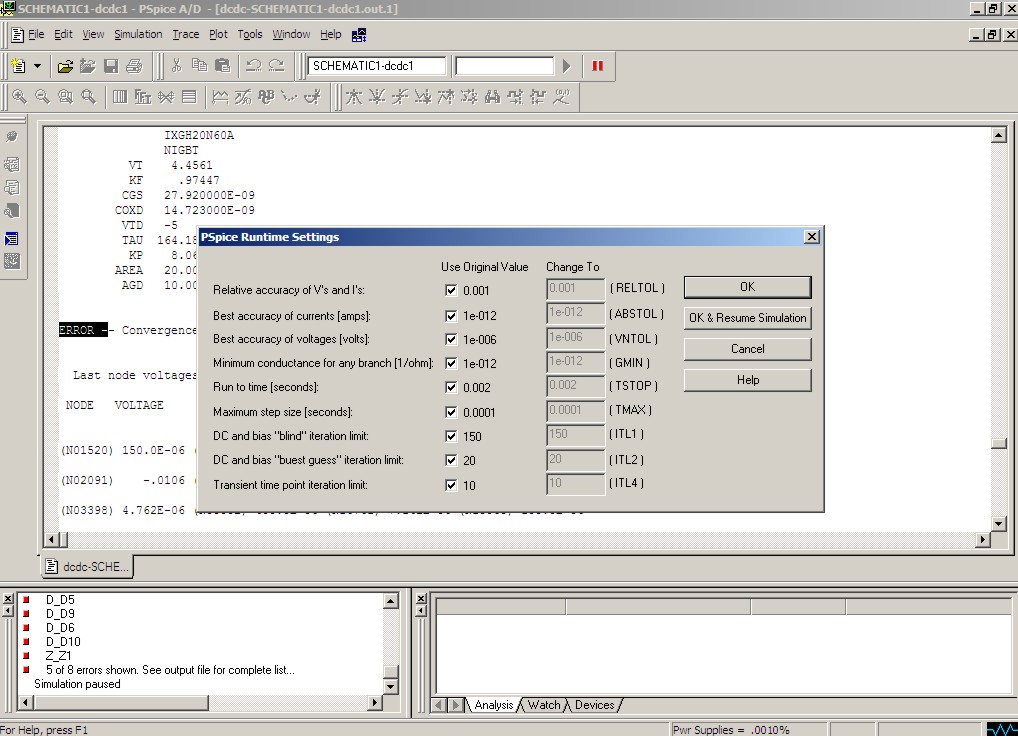Toggle the TSTOP original value checkbox
This screenshot has height=736, width=1018.
451,387
